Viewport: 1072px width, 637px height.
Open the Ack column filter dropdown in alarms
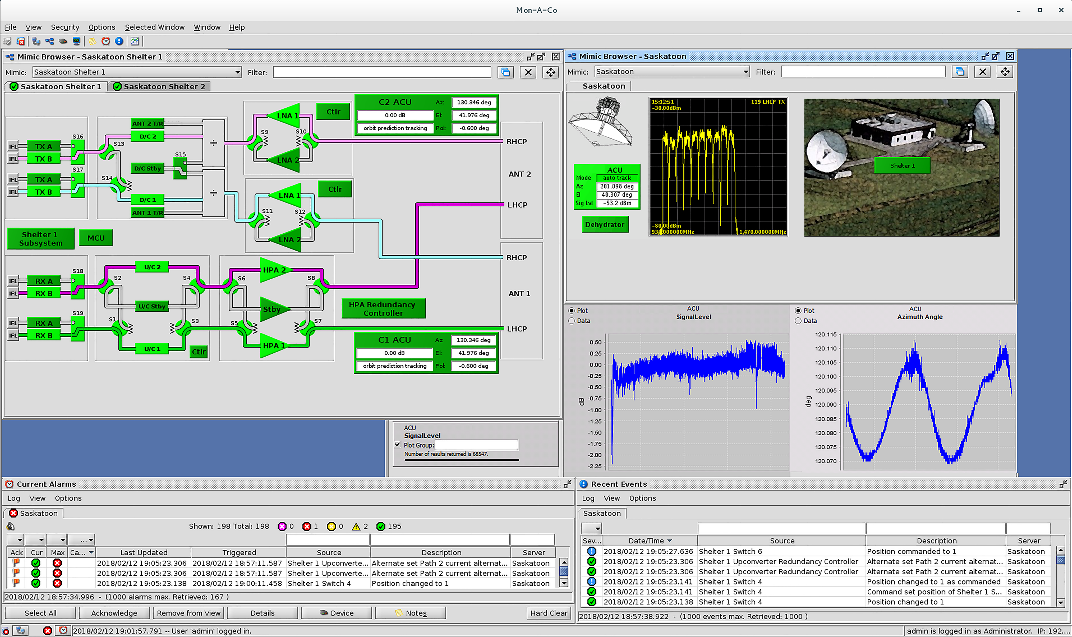coord(16,540)
